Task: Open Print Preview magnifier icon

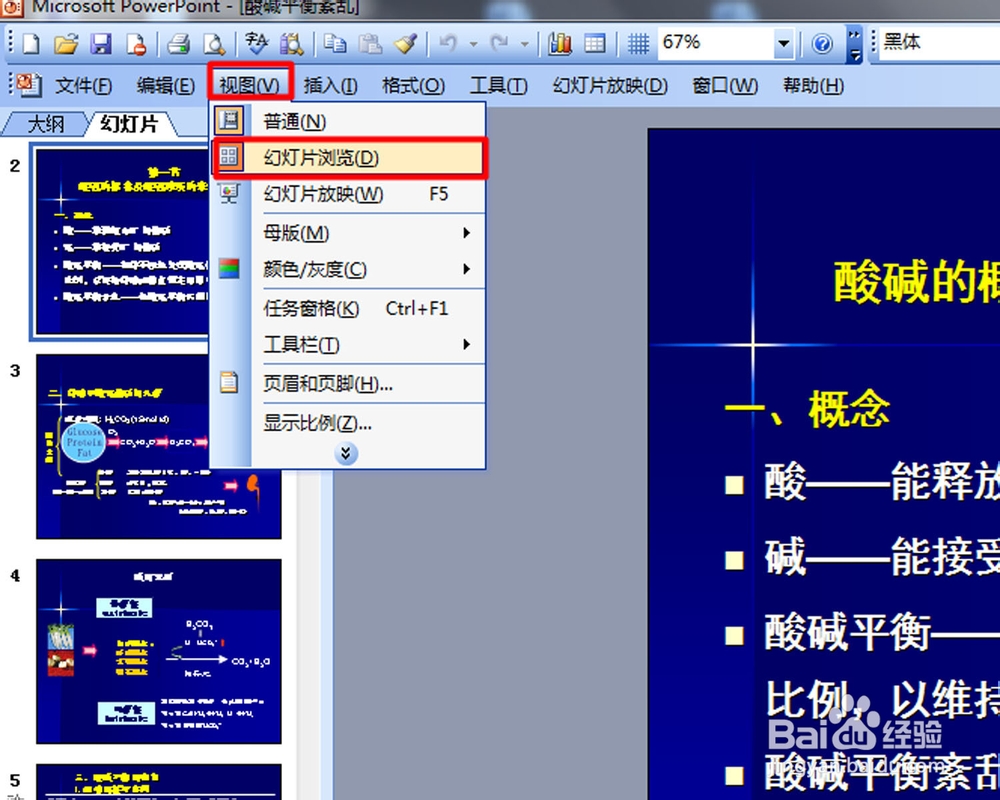Action: [214, 44]
